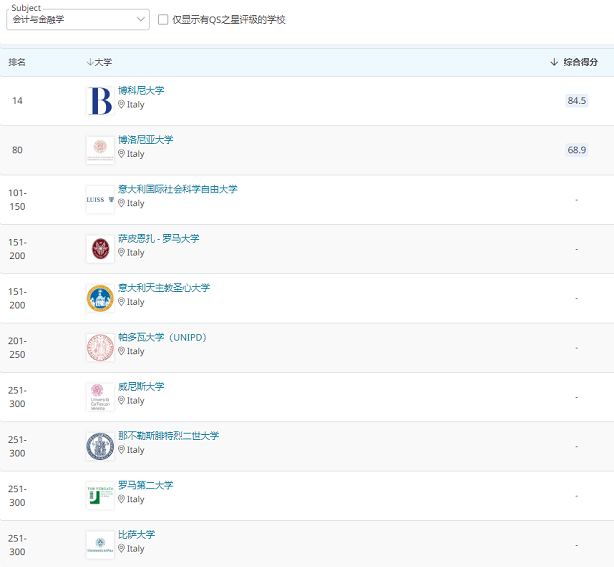Image resolution: width=614 pixels, height=567 pixels.
Task: Click location pin under 比萨大学
Action: point(121,549)
